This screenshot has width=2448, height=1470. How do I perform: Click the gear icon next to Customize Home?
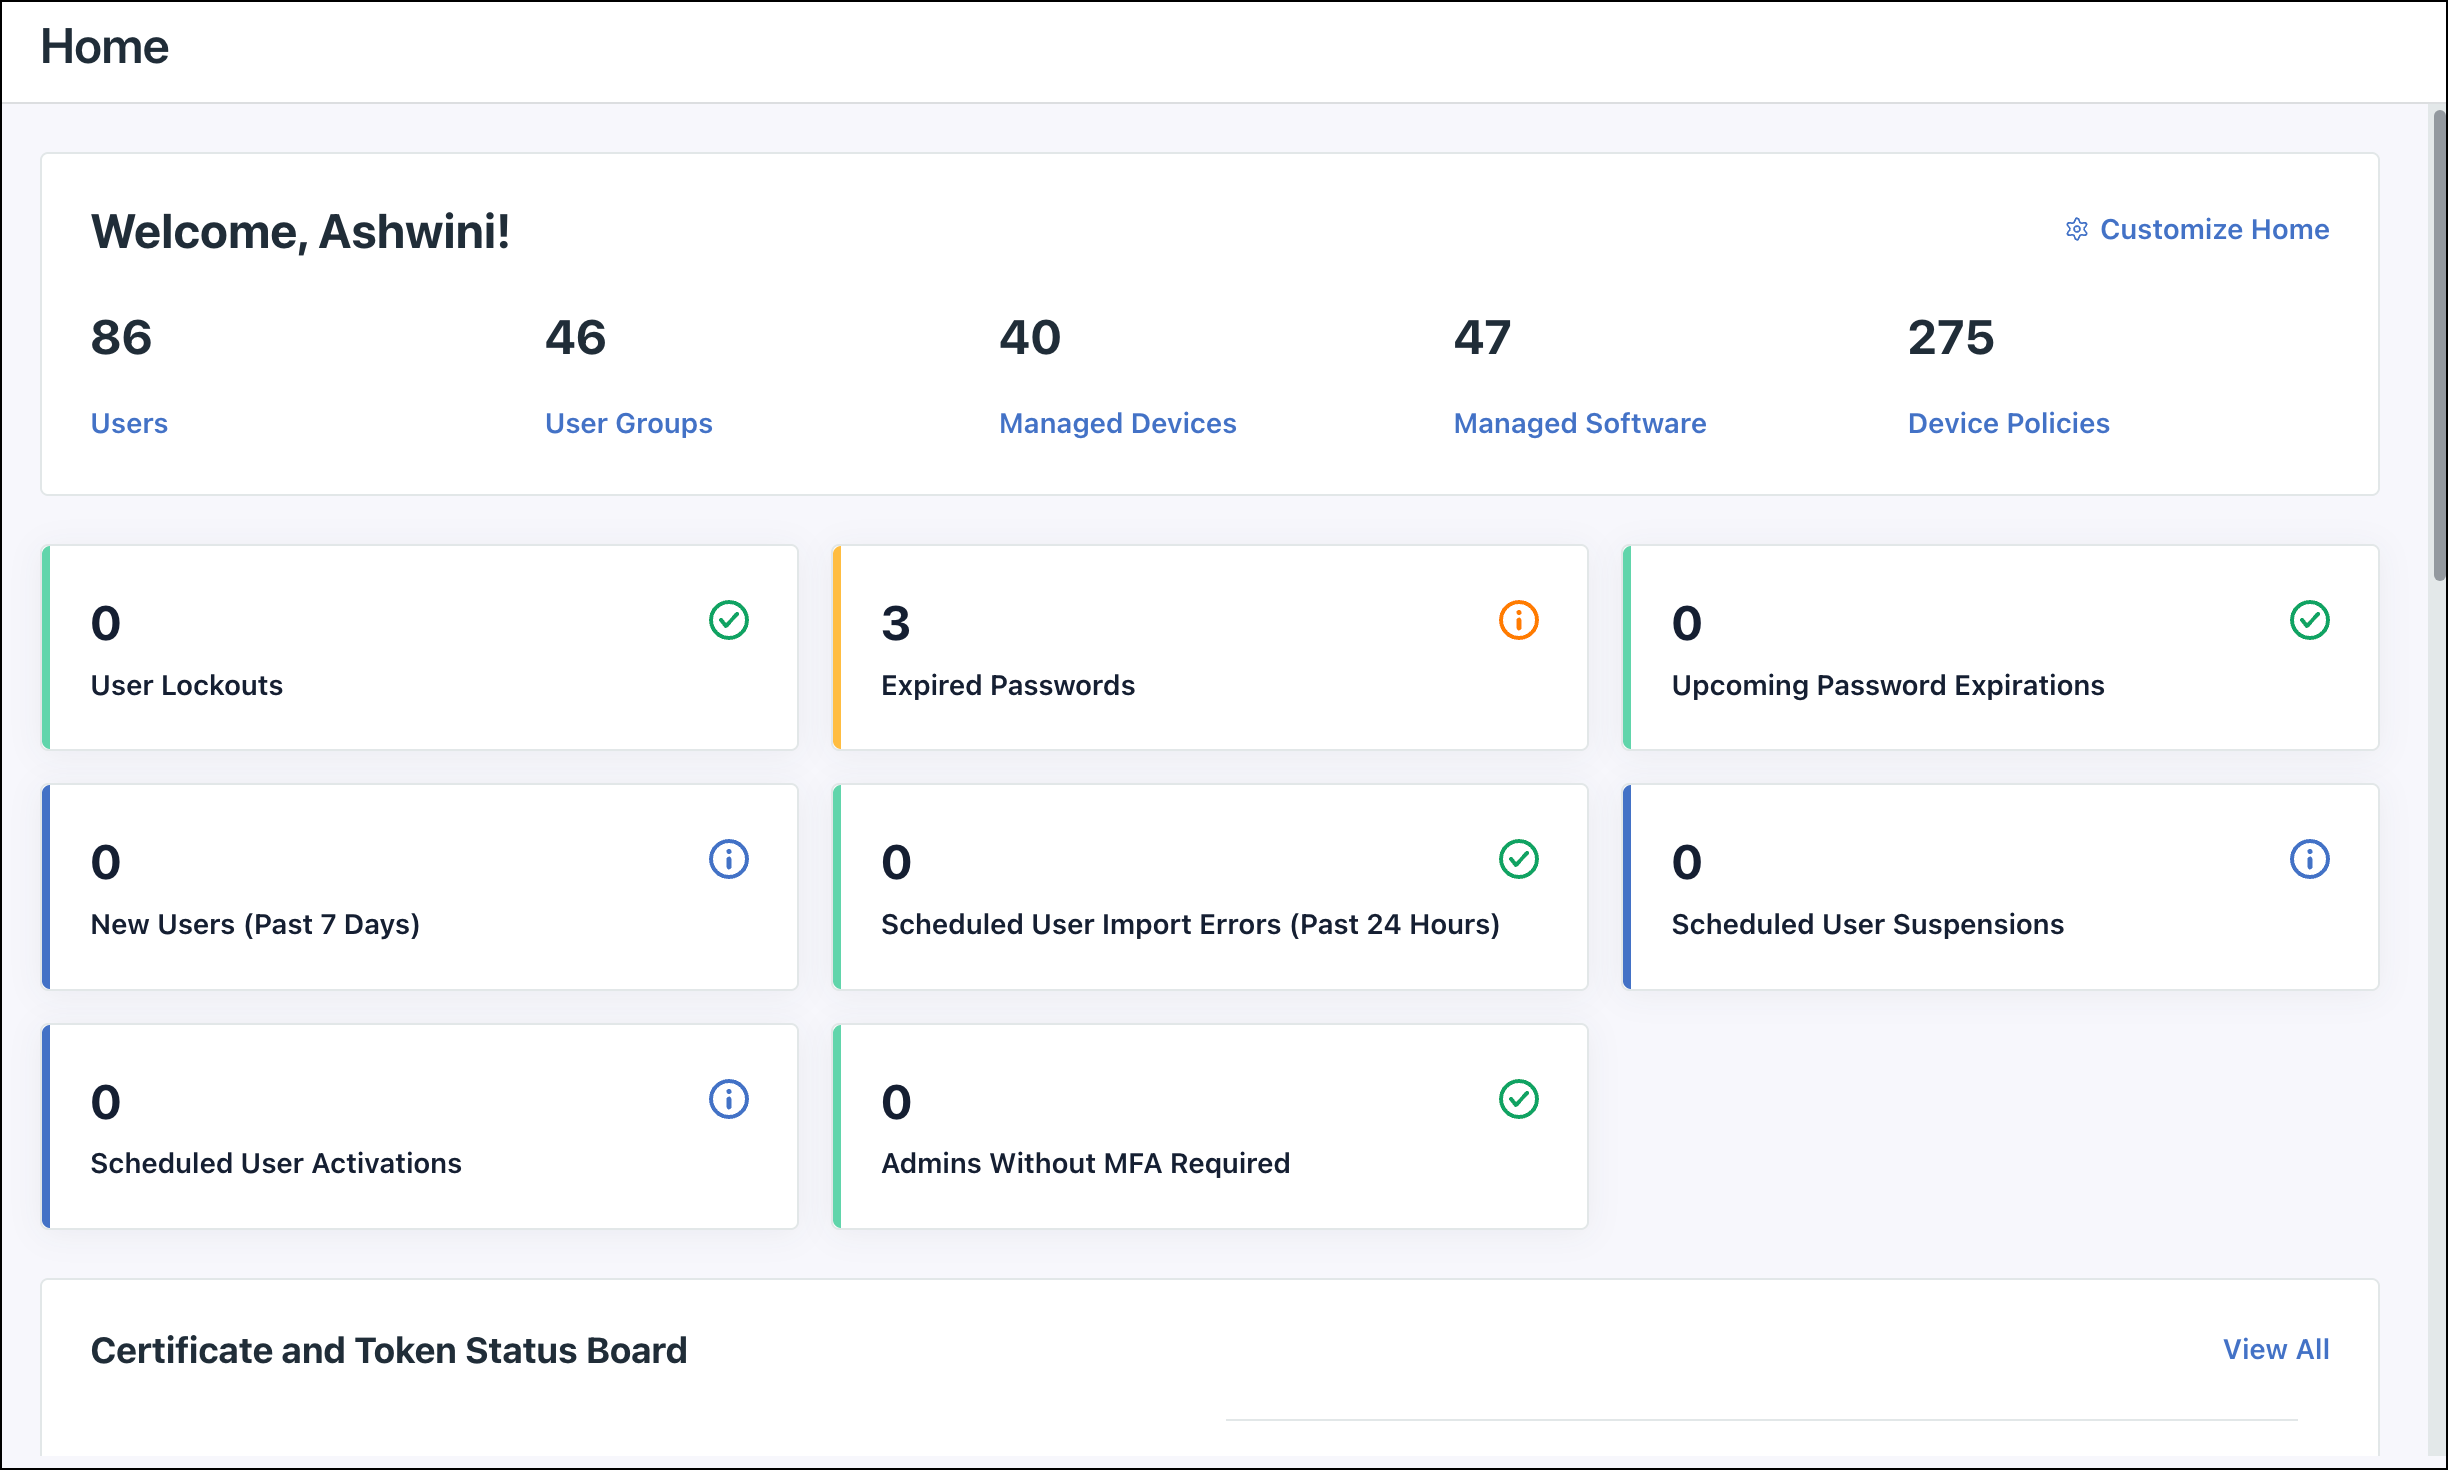(x=2075, y=229)
